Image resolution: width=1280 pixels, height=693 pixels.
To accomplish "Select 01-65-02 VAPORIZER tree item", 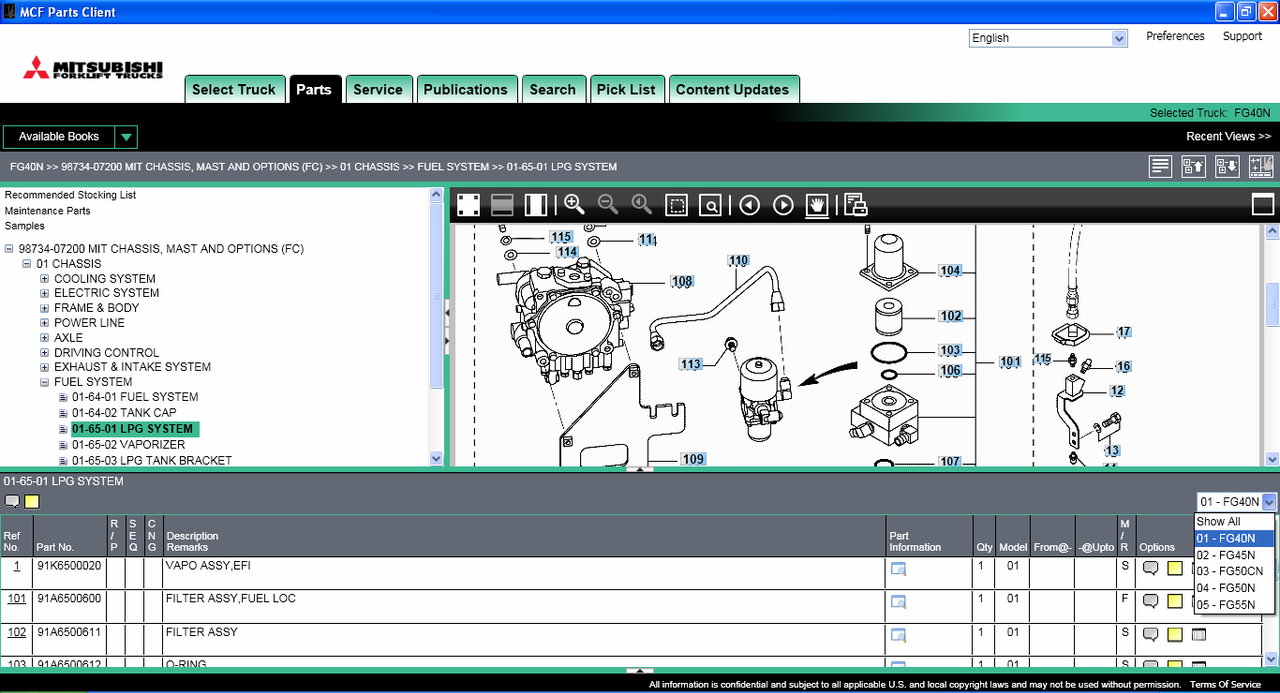I will [x=128, y=444].
